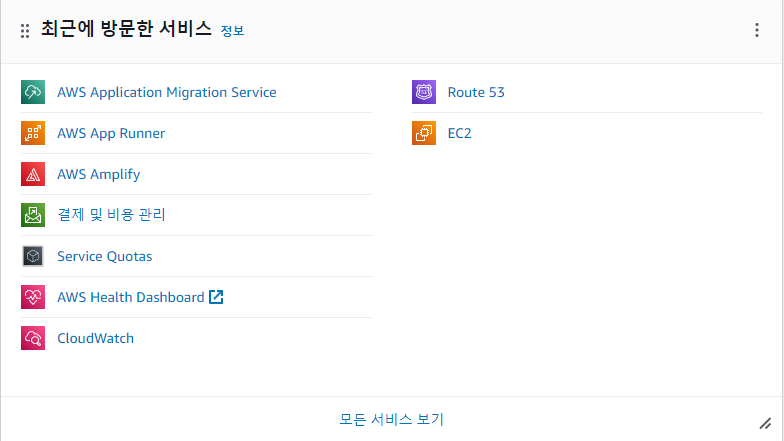Viewport: 784px width, 441px height.
Task: Click the green 결제 및 비용 관리 icon
Action: (x=33, y=215)
